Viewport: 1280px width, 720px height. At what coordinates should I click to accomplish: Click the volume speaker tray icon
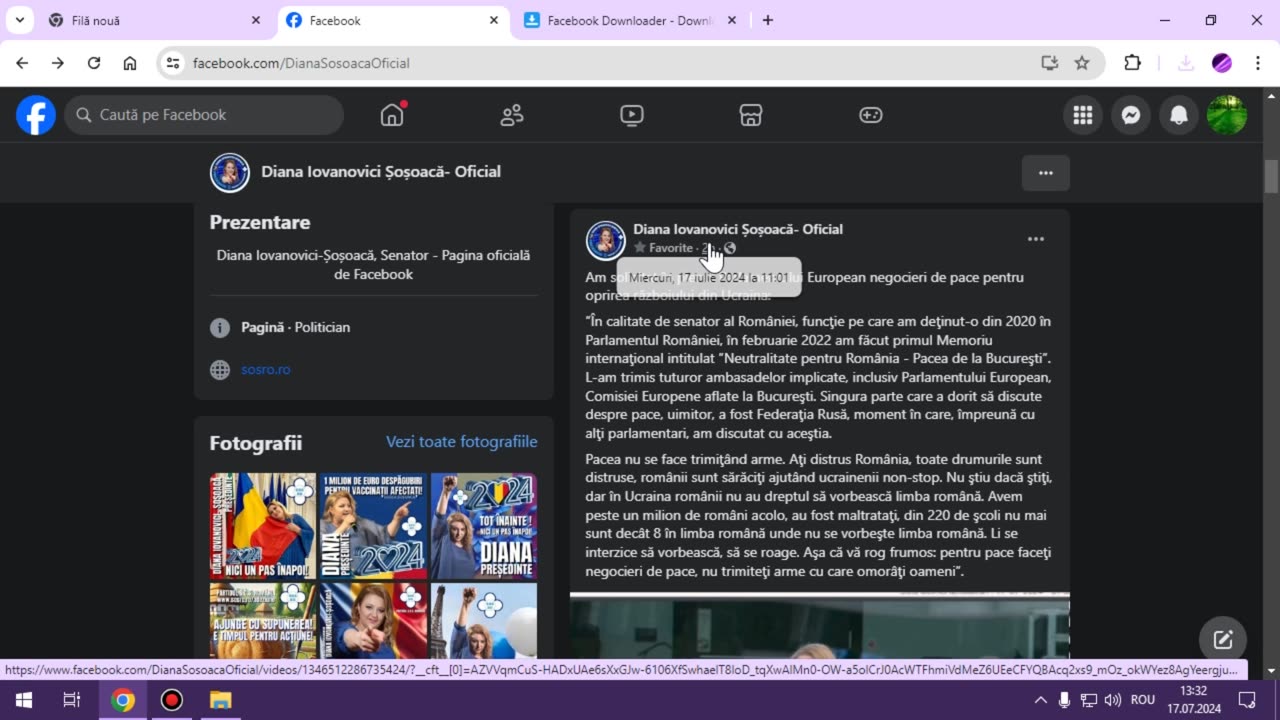(x=1113, y=700)
